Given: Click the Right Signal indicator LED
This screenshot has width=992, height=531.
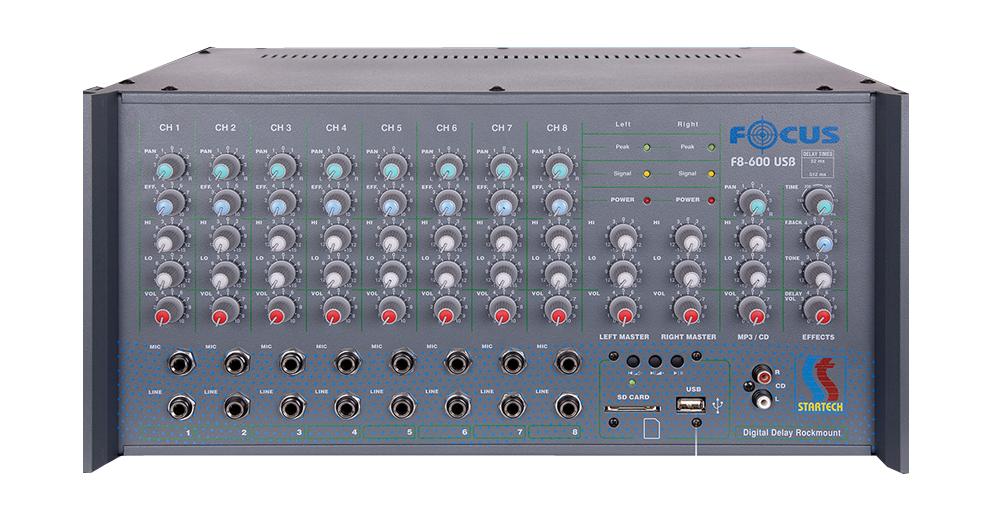Looking at the screenshot, I should click(711, 174).
